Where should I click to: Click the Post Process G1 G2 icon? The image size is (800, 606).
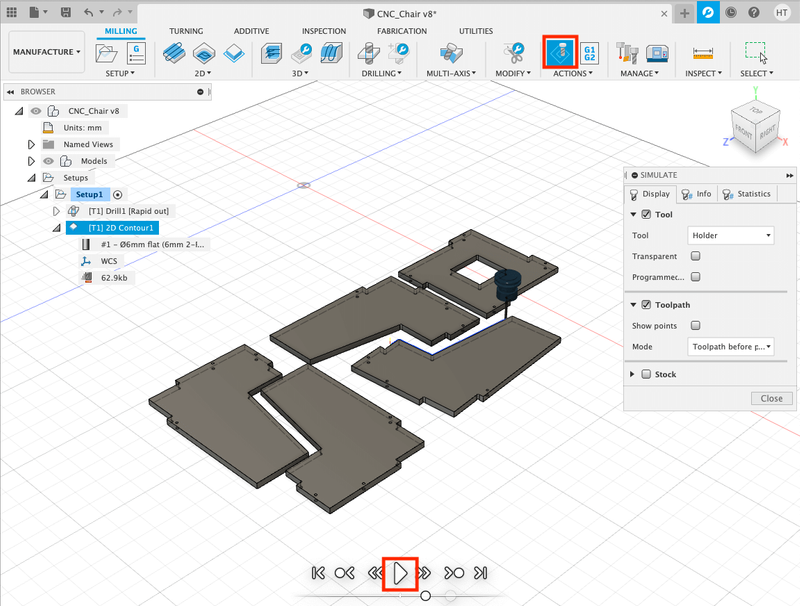(590, 53)
